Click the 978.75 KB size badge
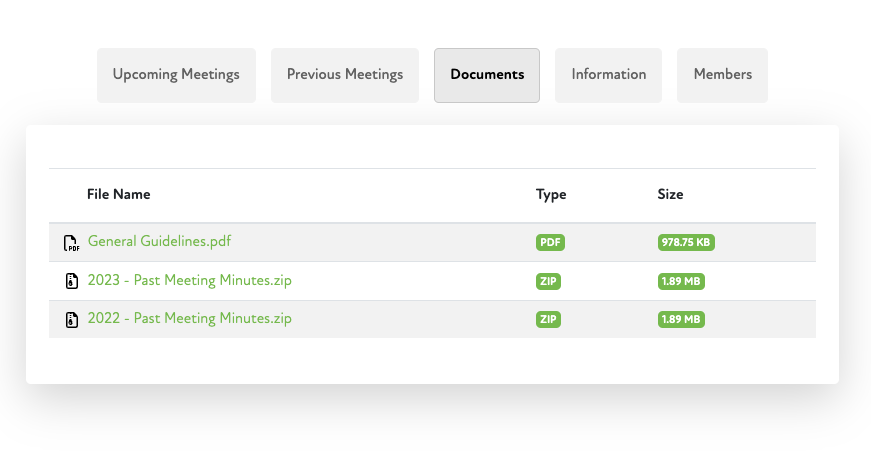The image size is (871, 451). tap(686, 243)
